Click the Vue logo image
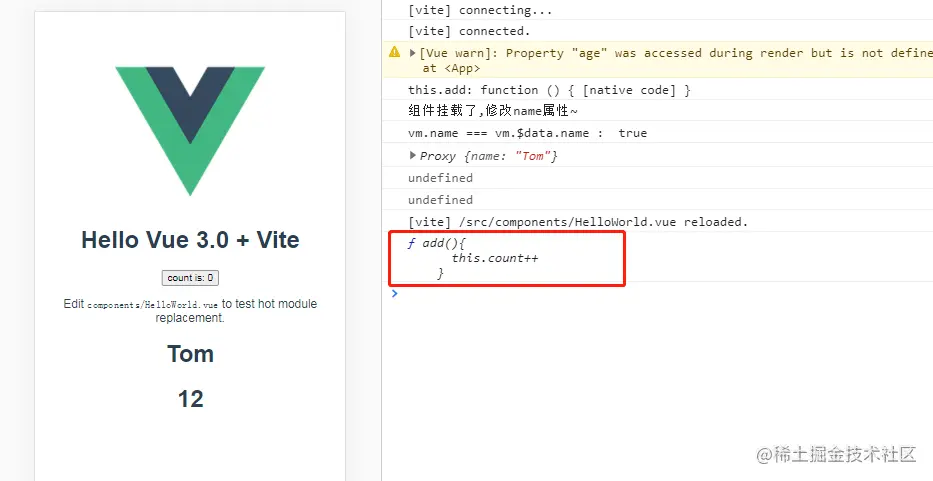This screenshot has height=481, width=933. coord(190,131)
